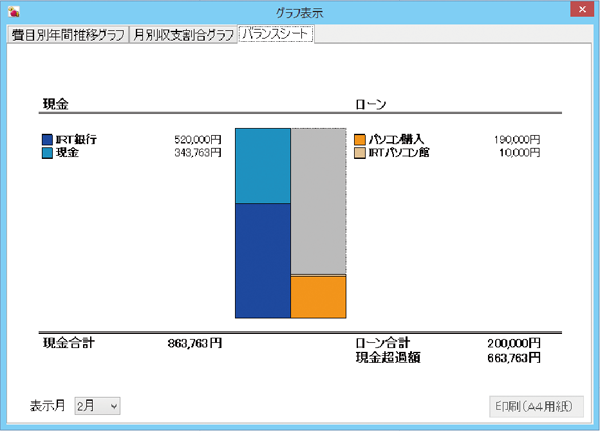Open the 表示月 month dropdown

97,406
